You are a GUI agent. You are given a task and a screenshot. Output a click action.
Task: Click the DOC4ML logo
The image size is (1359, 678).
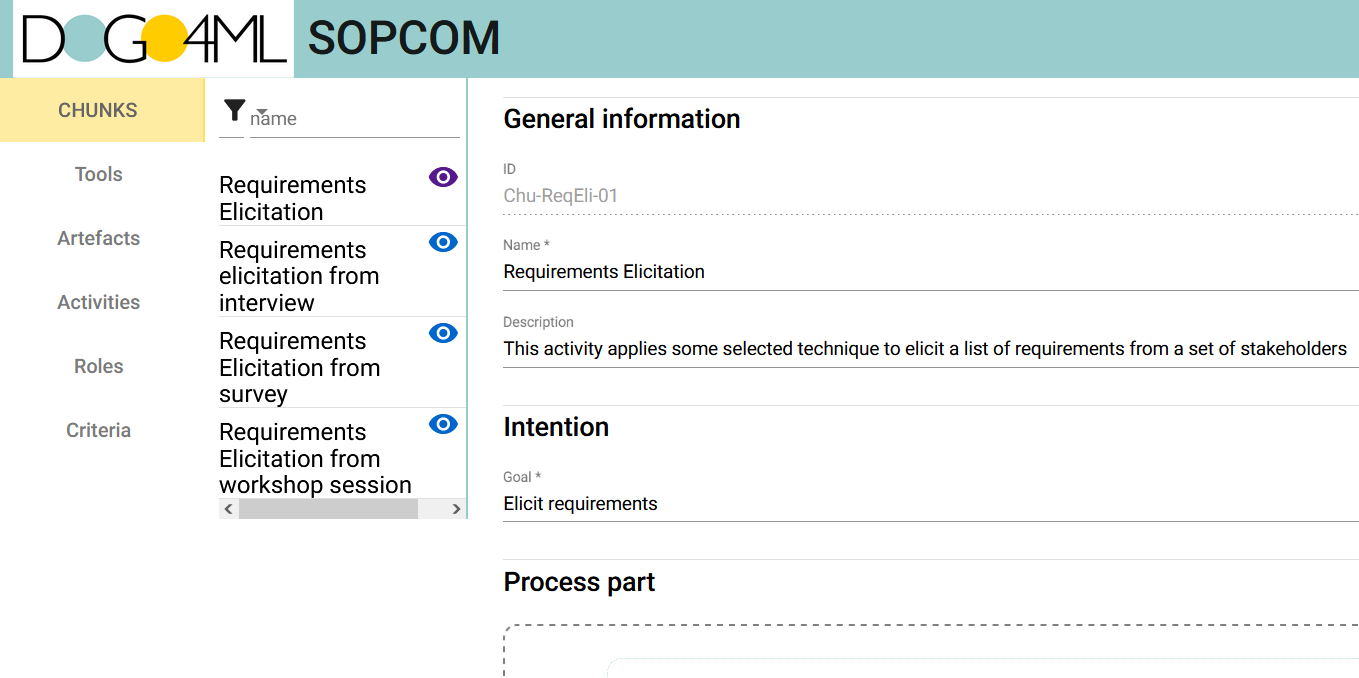[153, 39]
